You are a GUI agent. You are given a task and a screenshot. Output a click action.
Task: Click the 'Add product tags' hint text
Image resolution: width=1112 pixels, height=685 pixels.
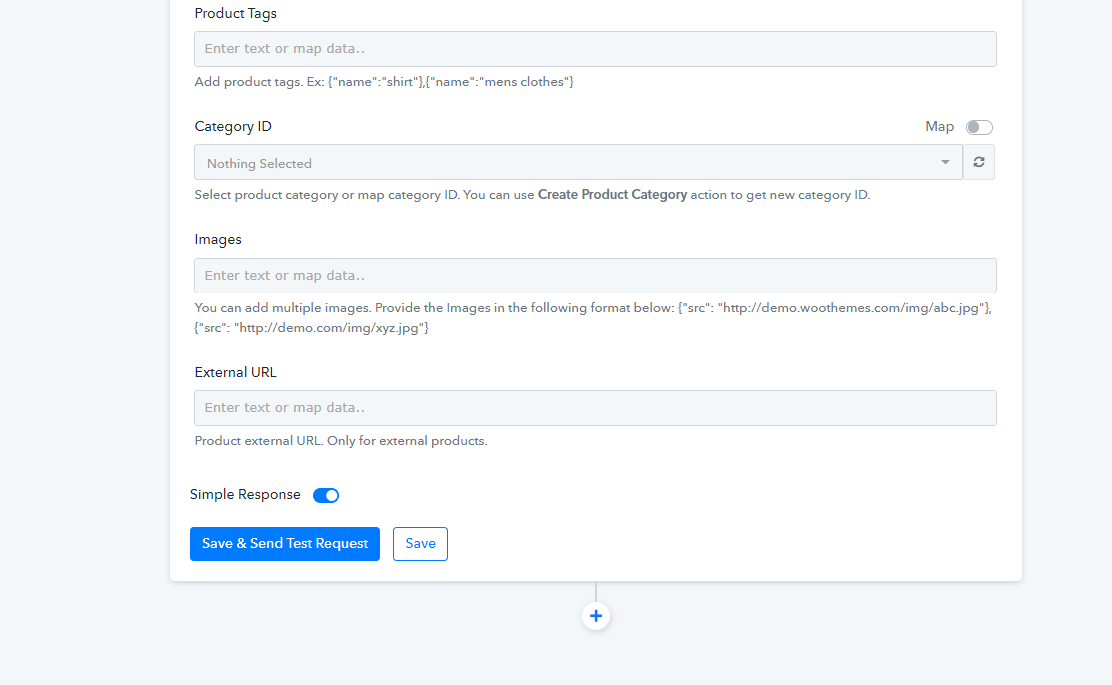384,82
